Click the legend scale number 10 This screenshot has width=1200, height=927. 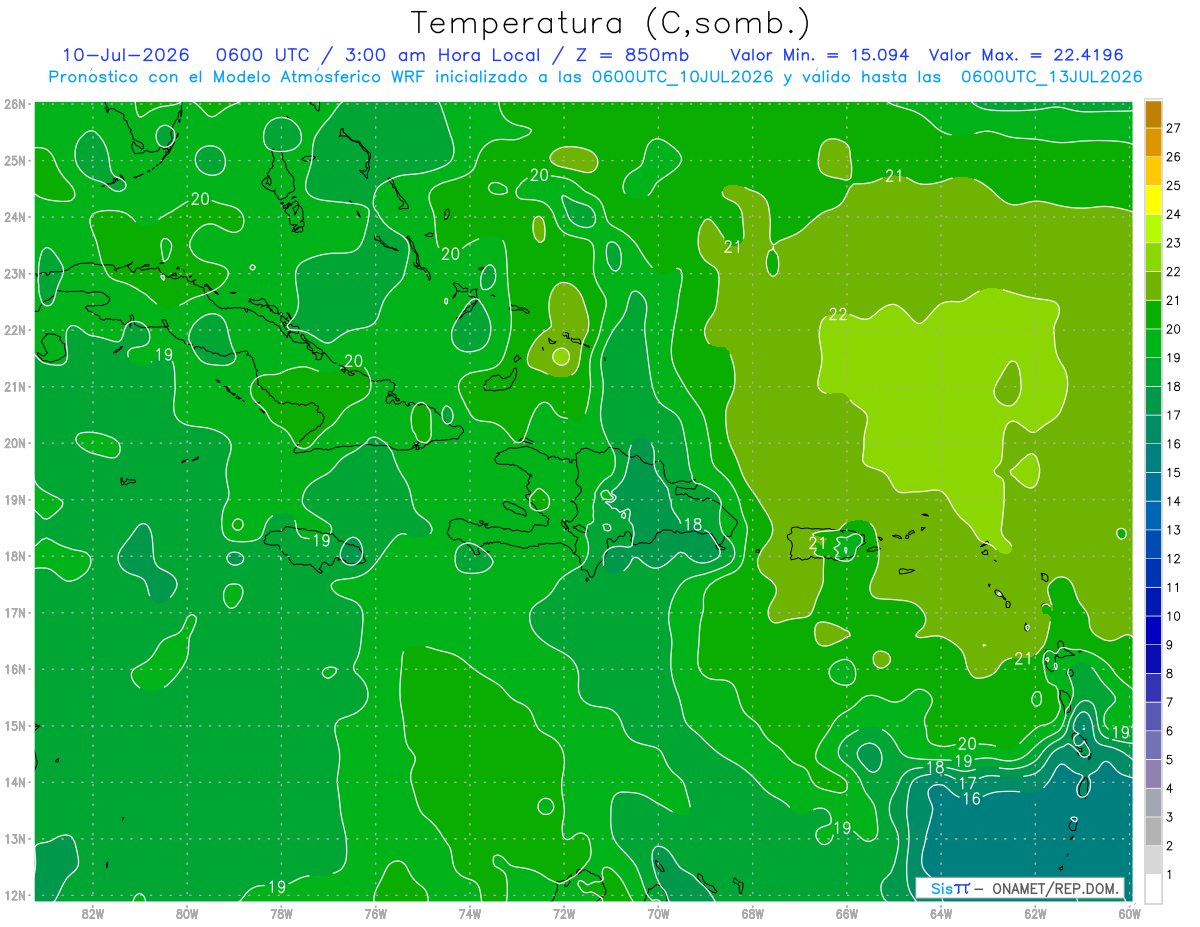point(1173,616)
